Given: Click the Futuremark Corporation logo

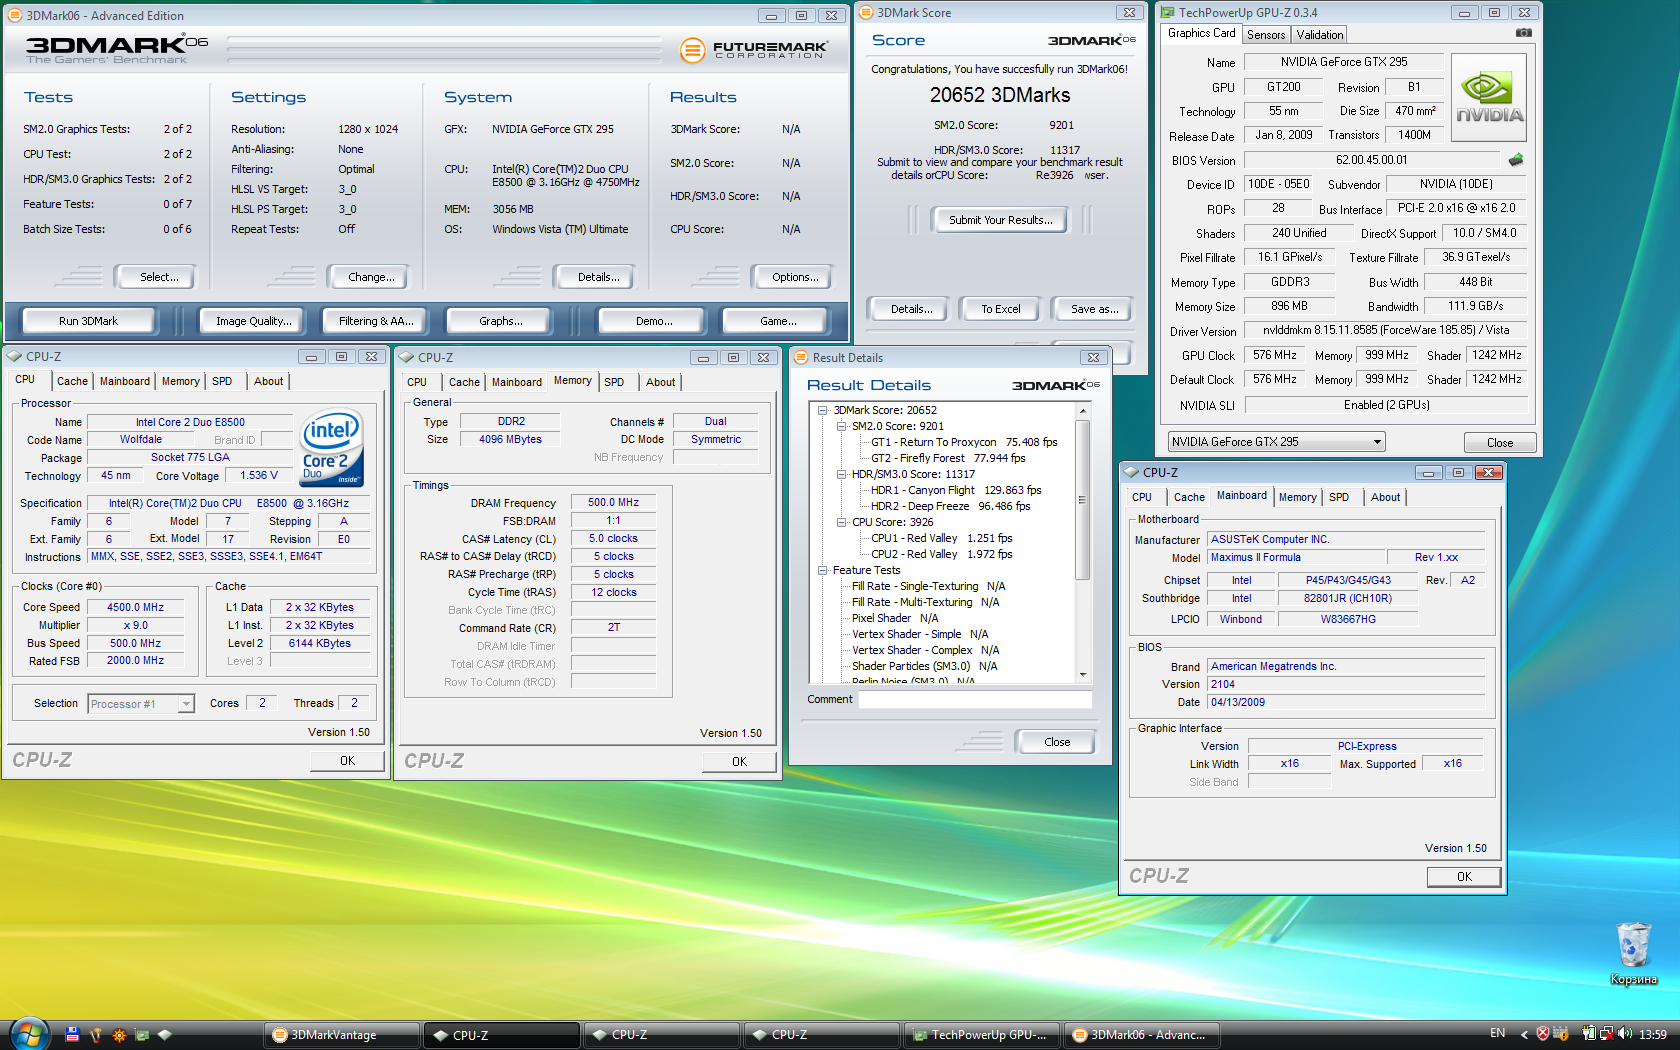Looking at the screenshot, I should 754,49.
